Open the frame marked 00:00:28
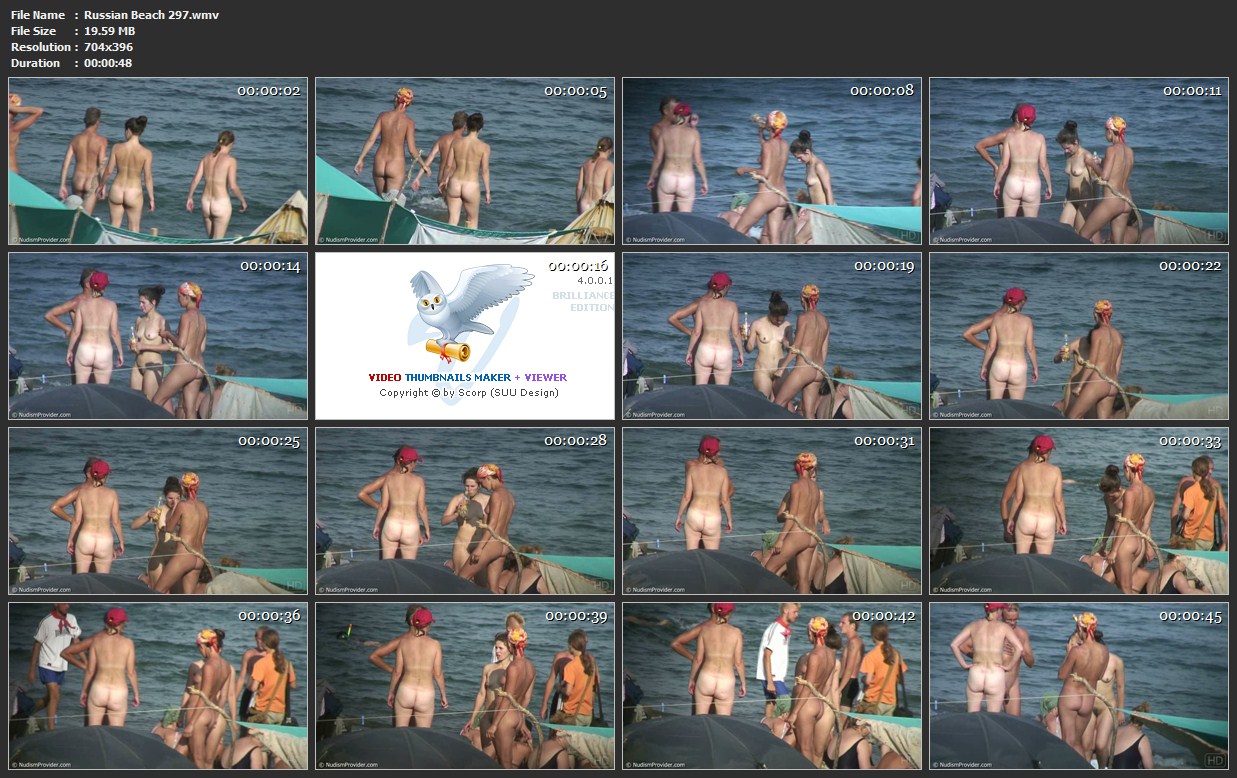The width and height of the screenshot is (1237, 778). (465, 511)
